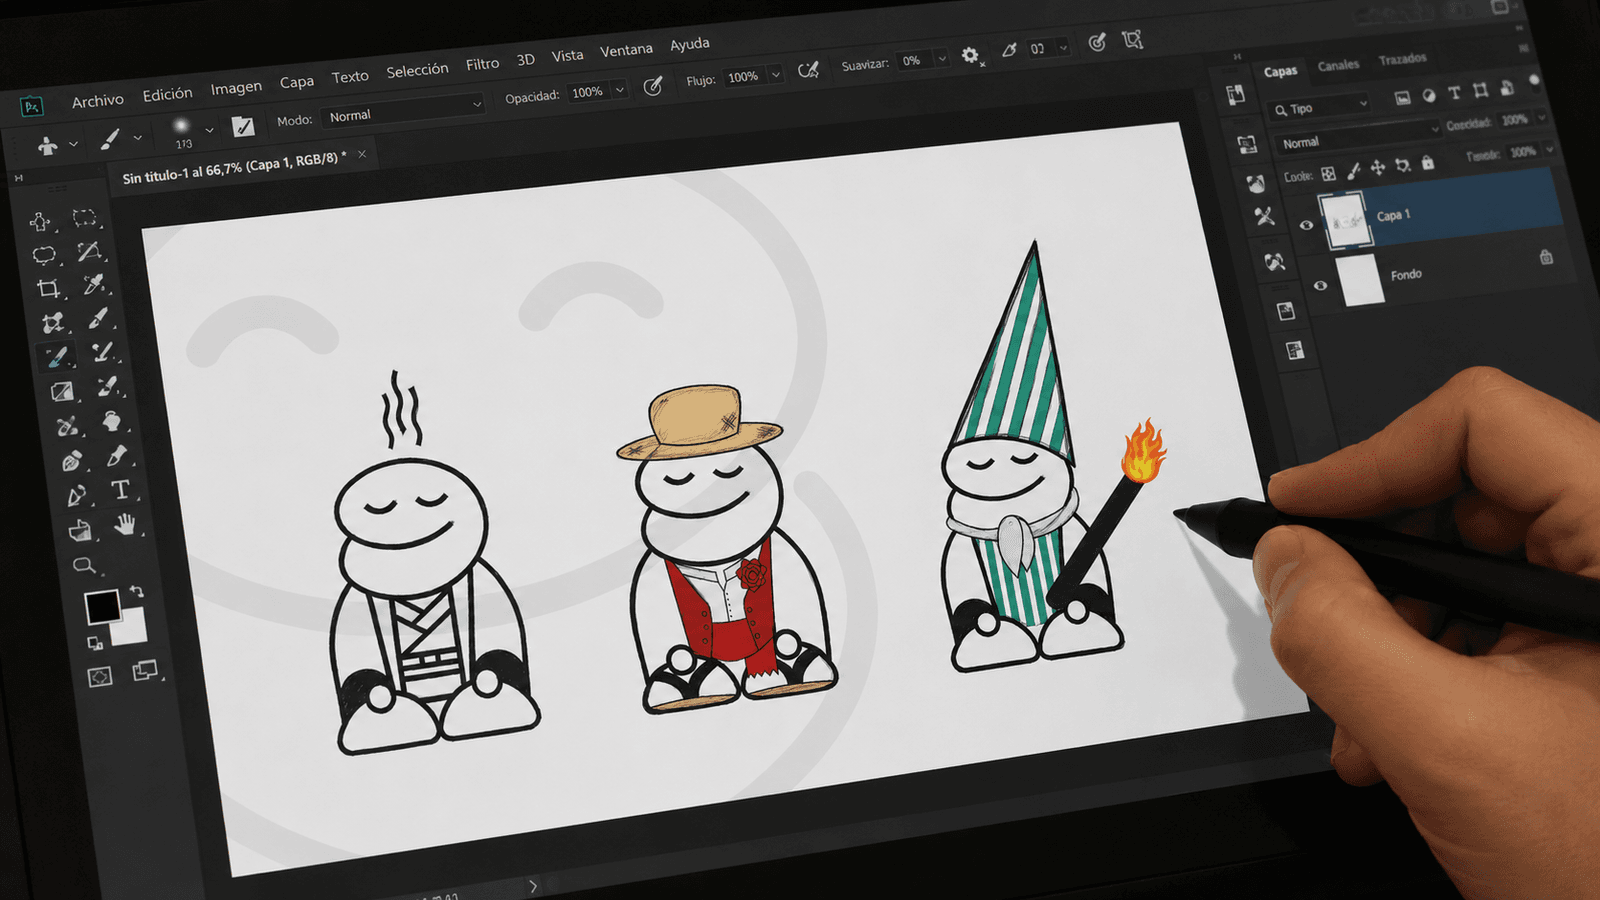Select the Capa 1 layer thumbnail
This screenshot has height=900, width=1600.
pos(1344,221)
